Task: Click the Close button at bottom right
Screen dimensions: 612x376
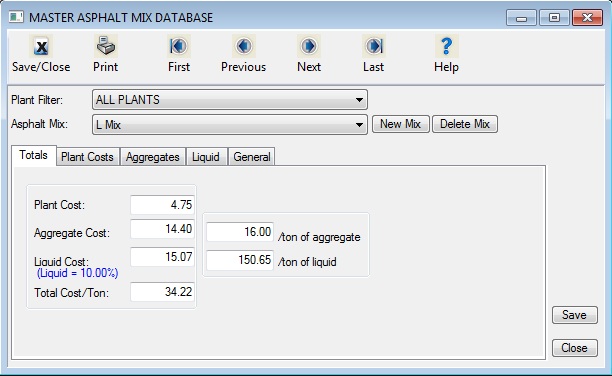Action: [575, 347]
